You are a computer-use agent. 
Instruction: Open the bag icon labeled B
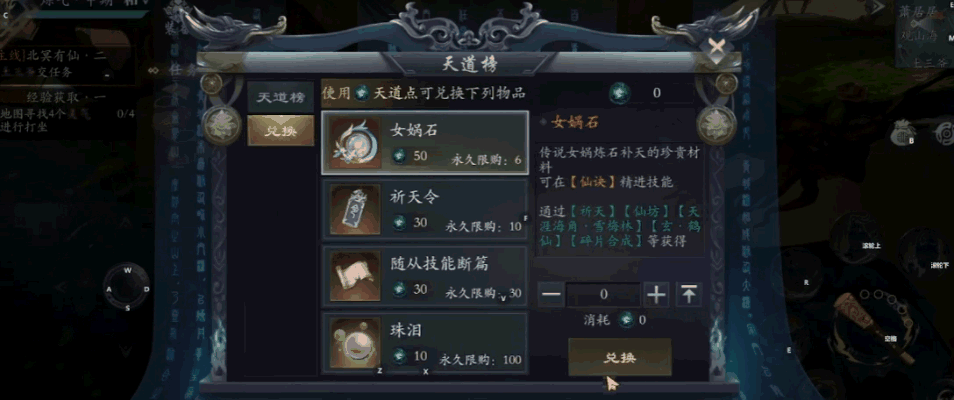(x=905, y=132)
